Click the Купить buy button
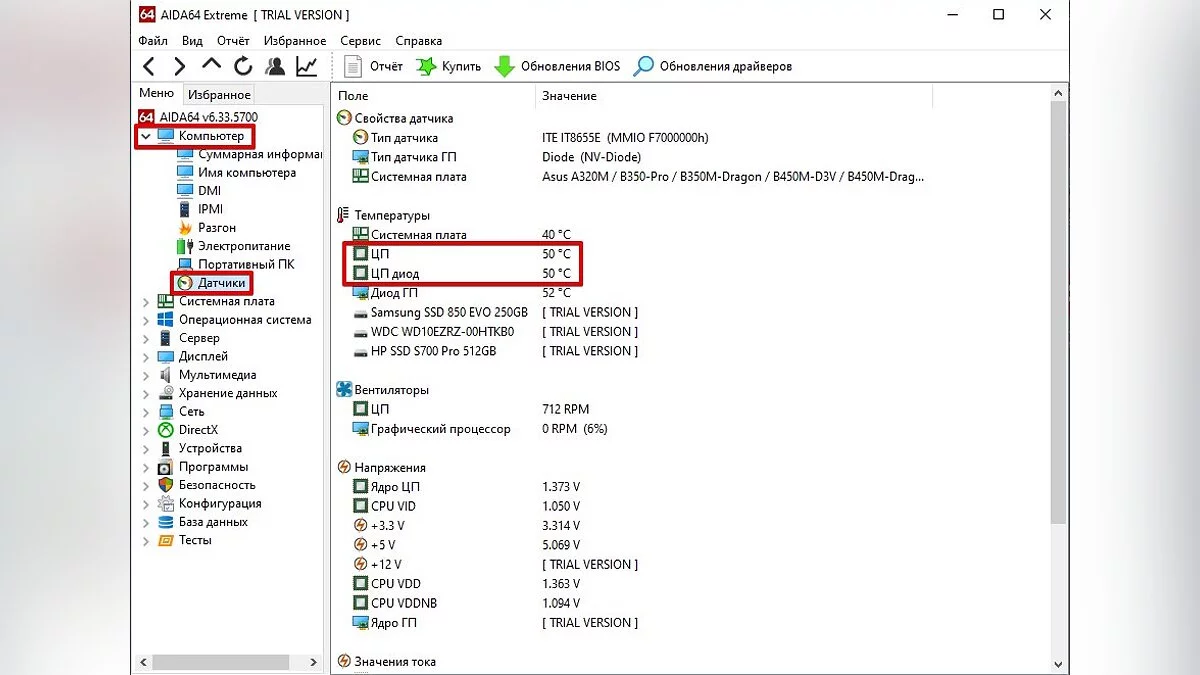The width and height of the screenshot is (1200, 675). [x=449, y=67]
